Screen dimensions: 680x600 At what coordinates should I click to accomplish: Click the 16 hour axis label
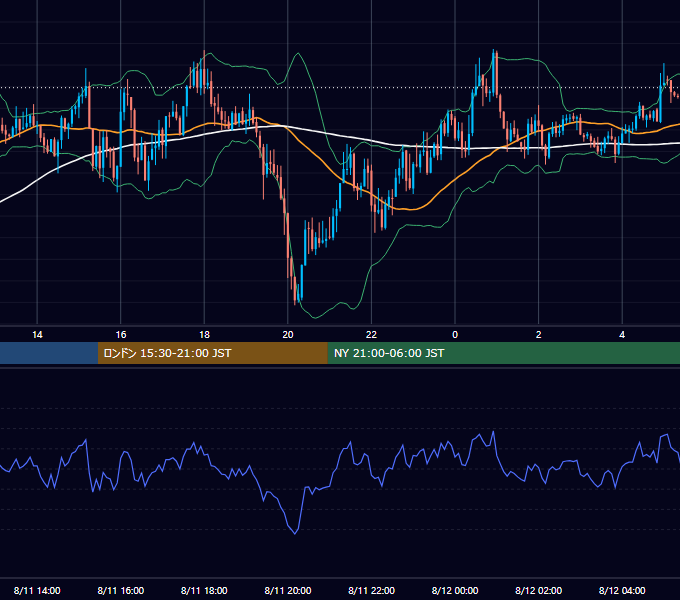tap(121, 335)
